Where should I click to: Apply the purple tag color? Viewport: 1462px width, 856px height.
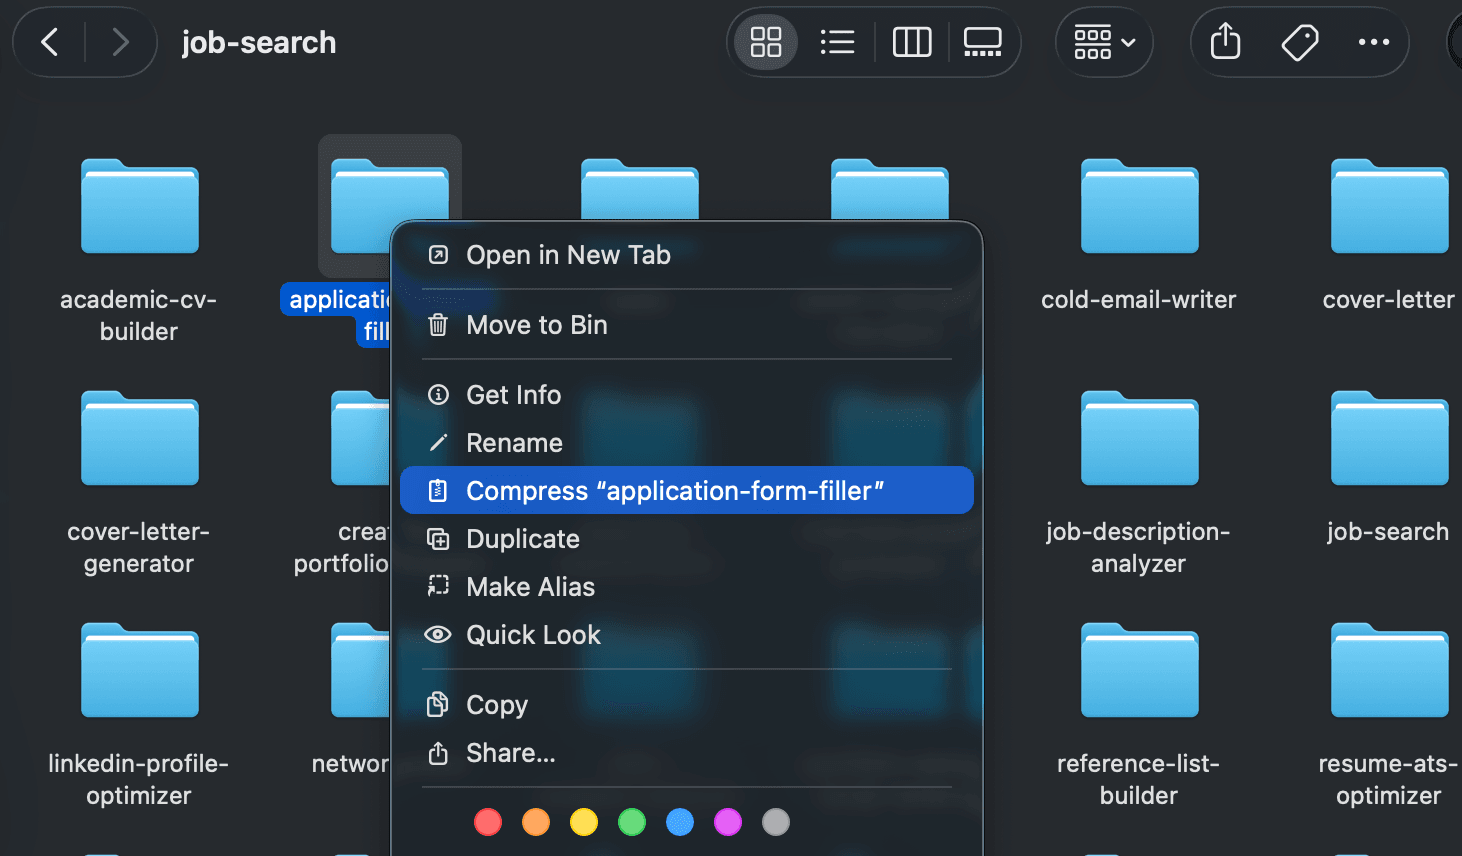[x=728, y=822]
